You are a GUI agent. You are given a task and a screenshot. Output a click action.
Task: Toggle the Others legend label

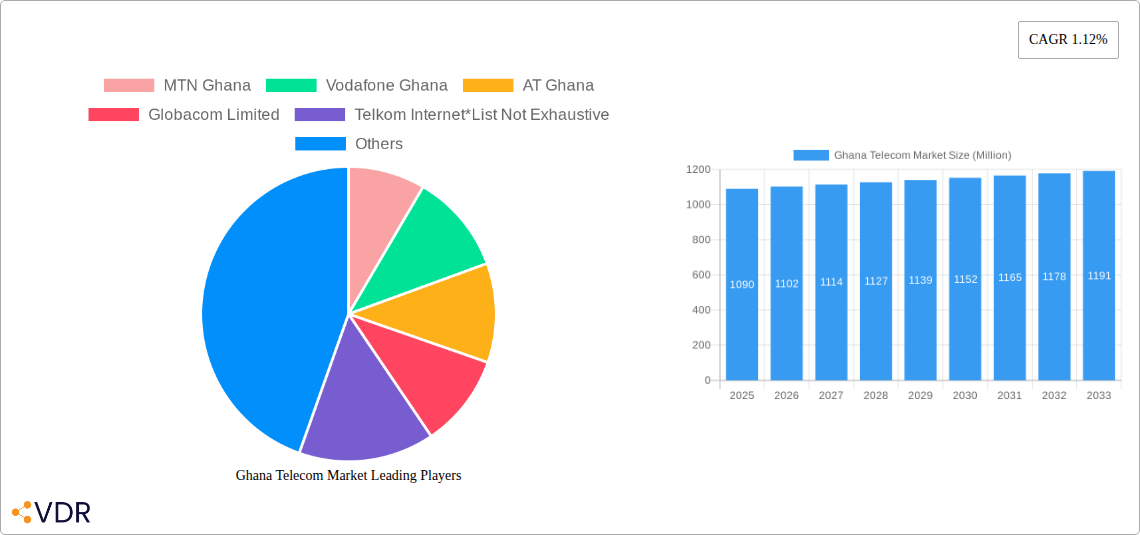pos(379,144)
